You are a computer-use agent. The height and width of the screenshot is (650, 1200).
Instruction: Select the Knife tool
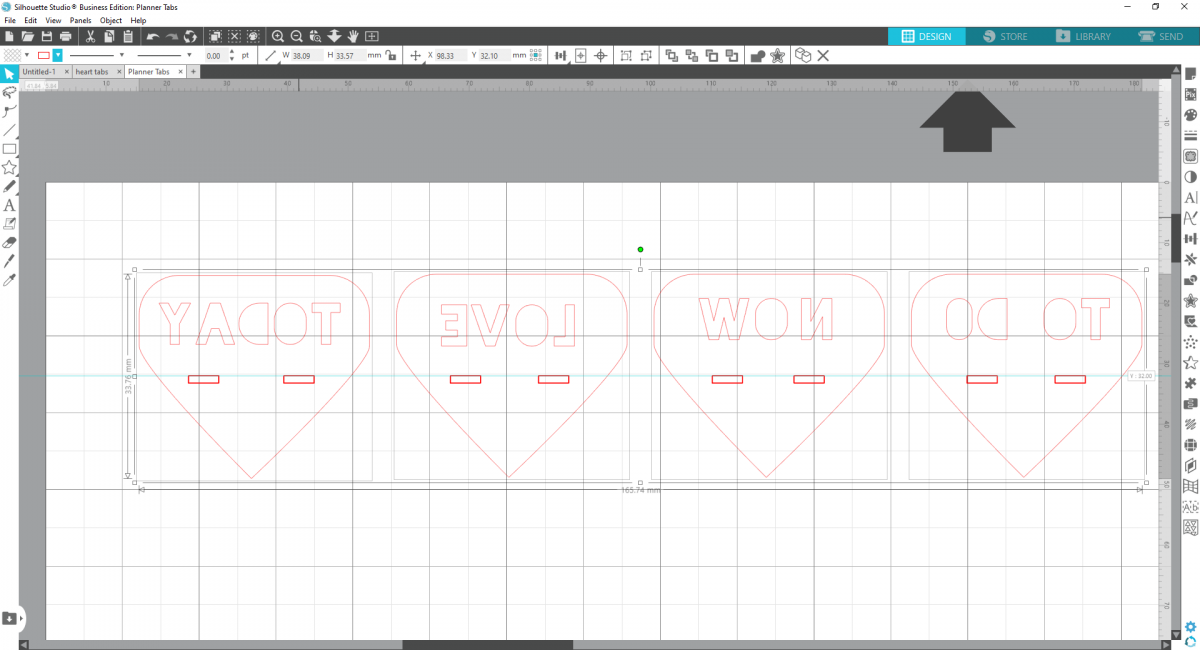coord(10,261)
